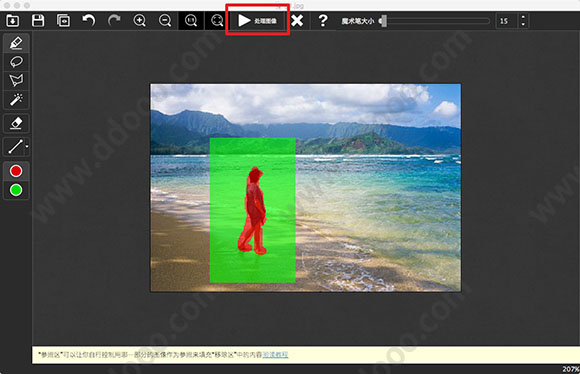The image size is (580, 374).
Task: Choose the red removal marker color
Action: [16, 171]
